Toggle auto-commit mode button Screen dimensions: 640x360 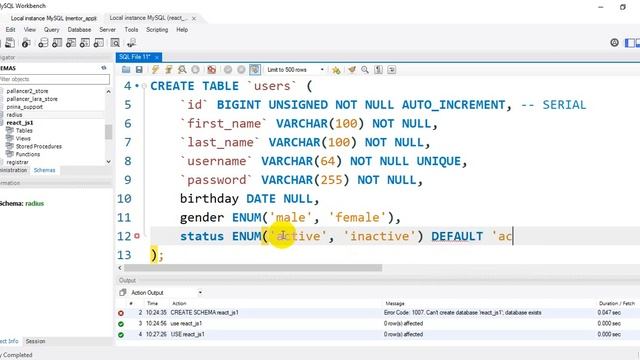click(x=255, y=70)
